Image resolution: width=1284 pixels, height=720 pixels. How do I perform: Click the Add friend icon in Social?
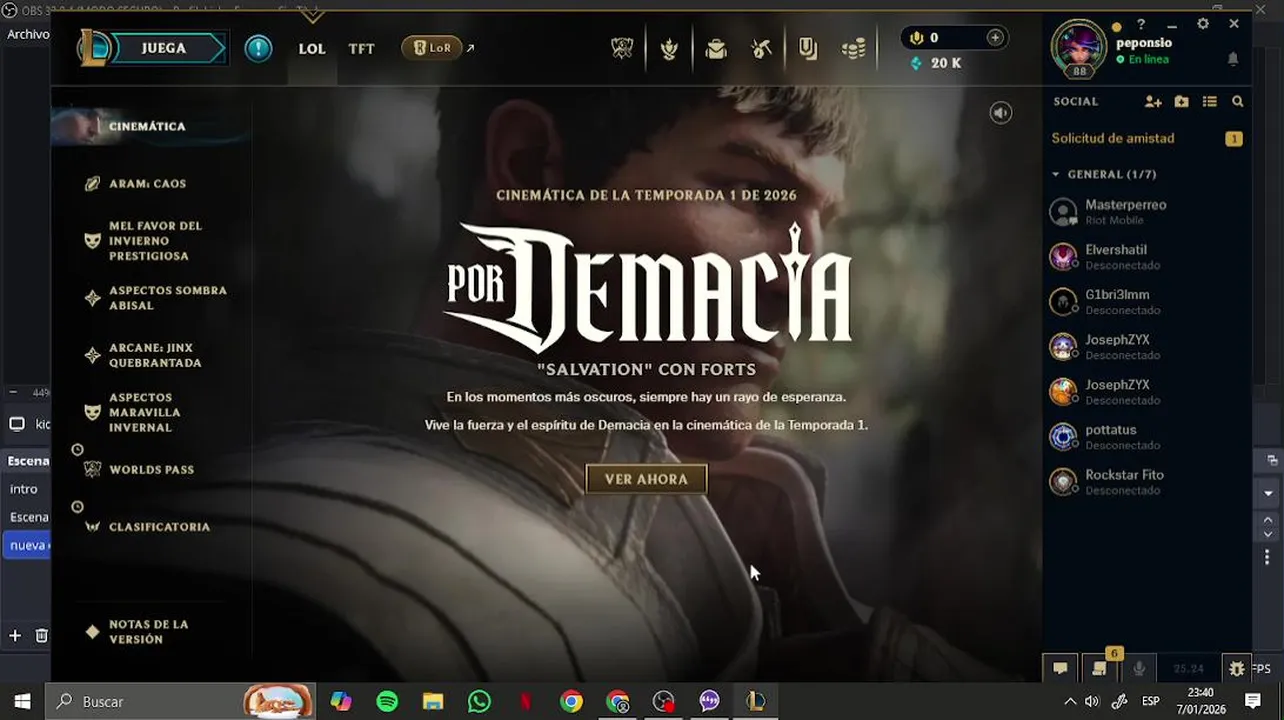(1153, 102)
